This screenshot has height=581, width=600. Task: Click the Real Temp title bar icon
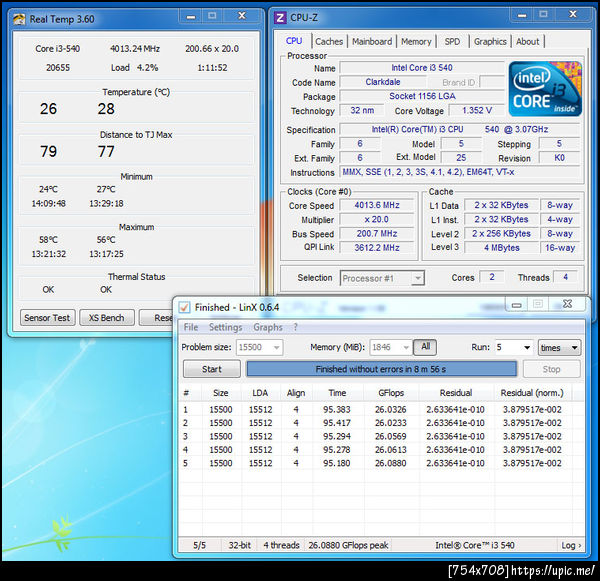[x=18, y=18]
